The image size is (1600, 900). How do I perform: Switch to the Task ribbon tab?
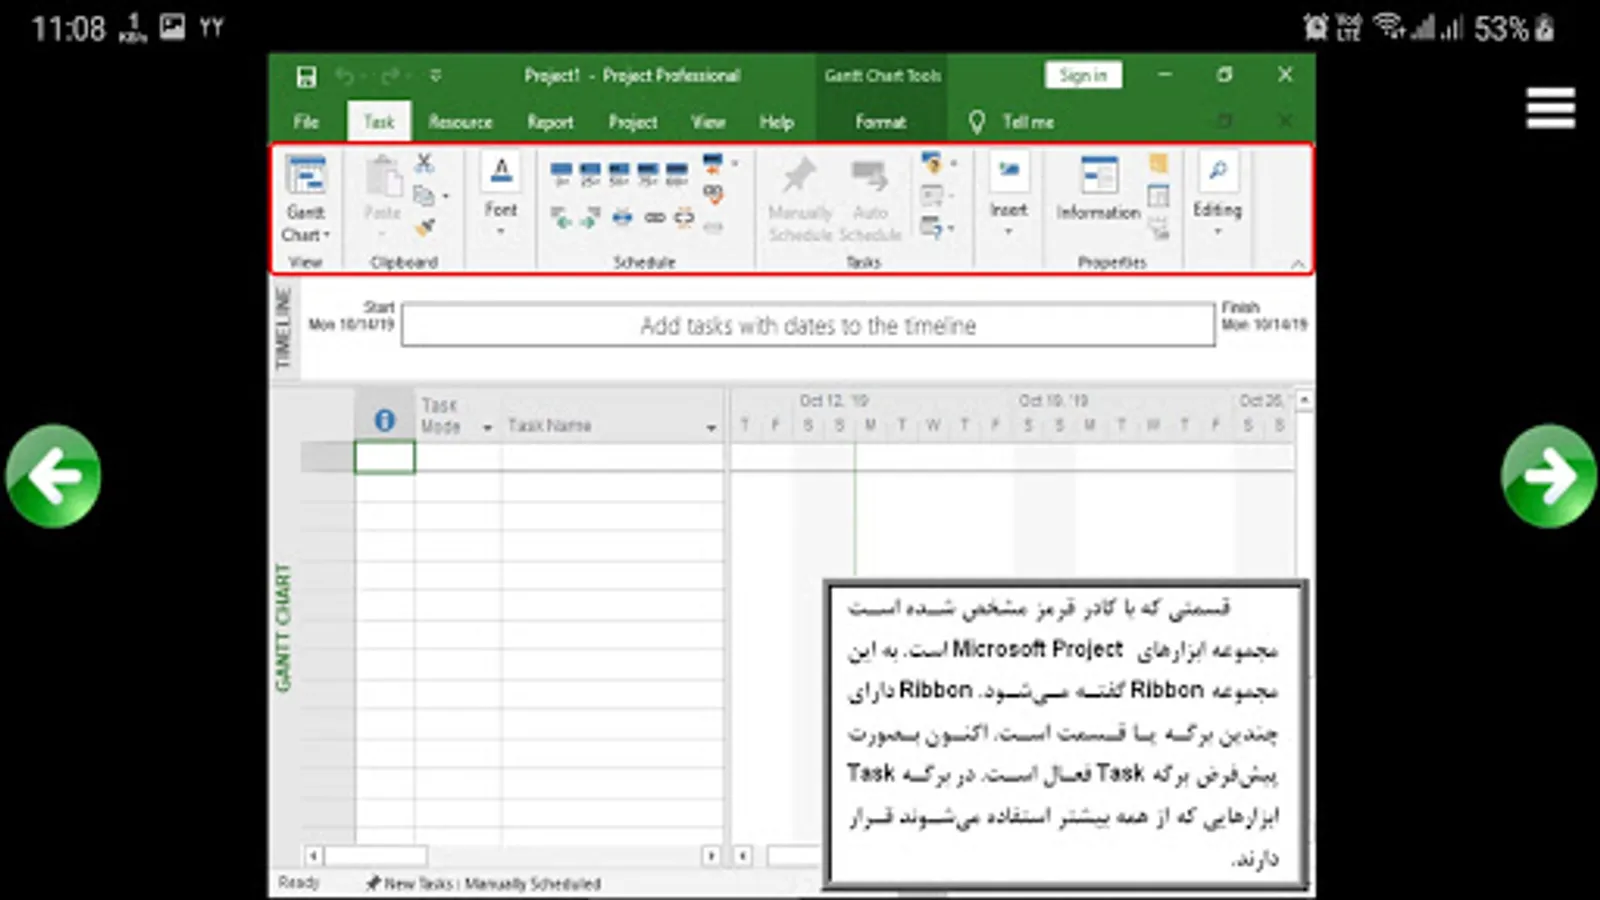tap(379, 122)
